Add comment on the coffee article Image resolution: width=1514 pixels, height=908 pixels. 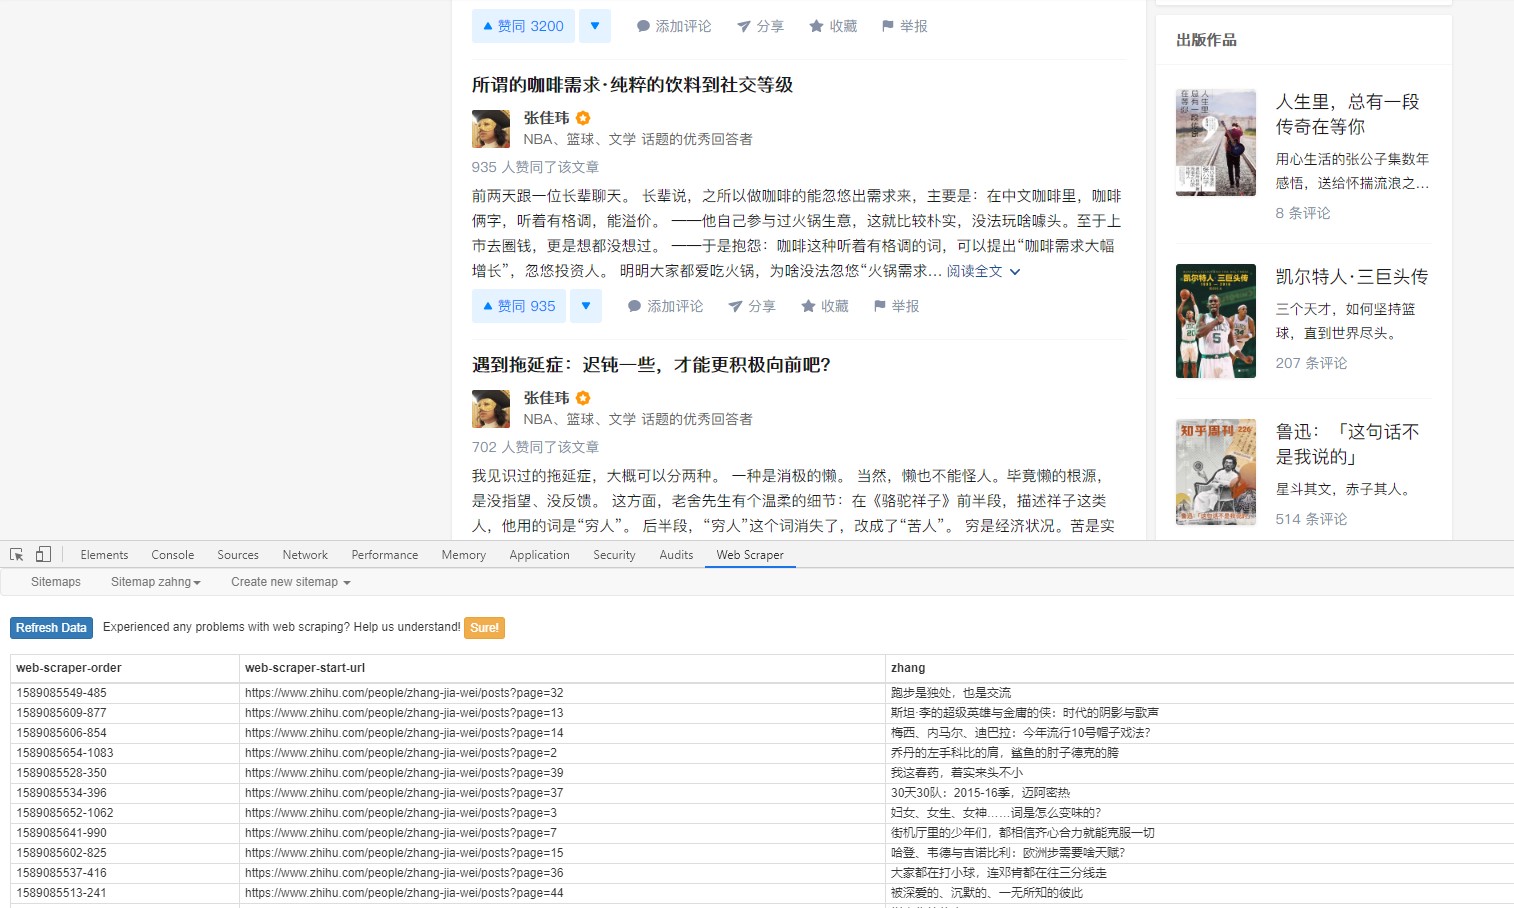pos(665,306)
